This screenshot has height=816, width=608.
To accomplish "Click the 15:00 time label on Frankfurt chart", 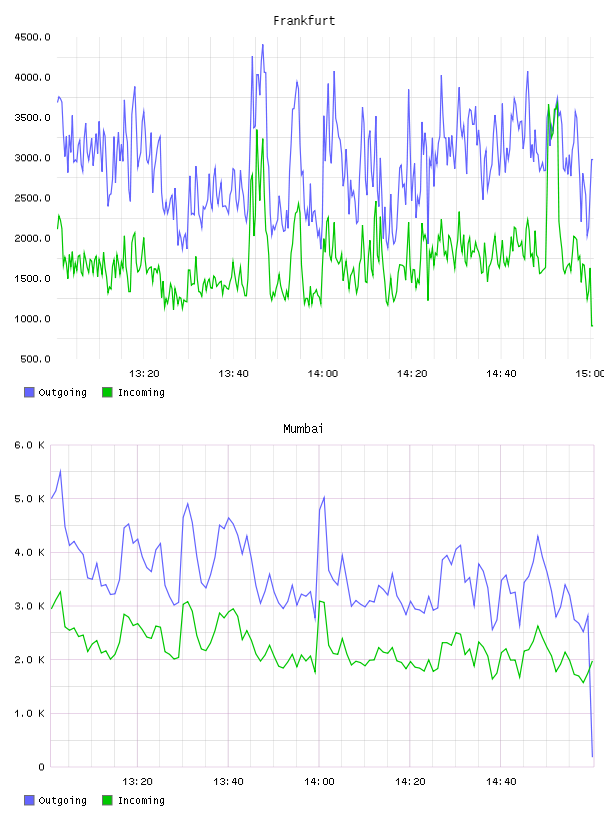I will [590, 374].
